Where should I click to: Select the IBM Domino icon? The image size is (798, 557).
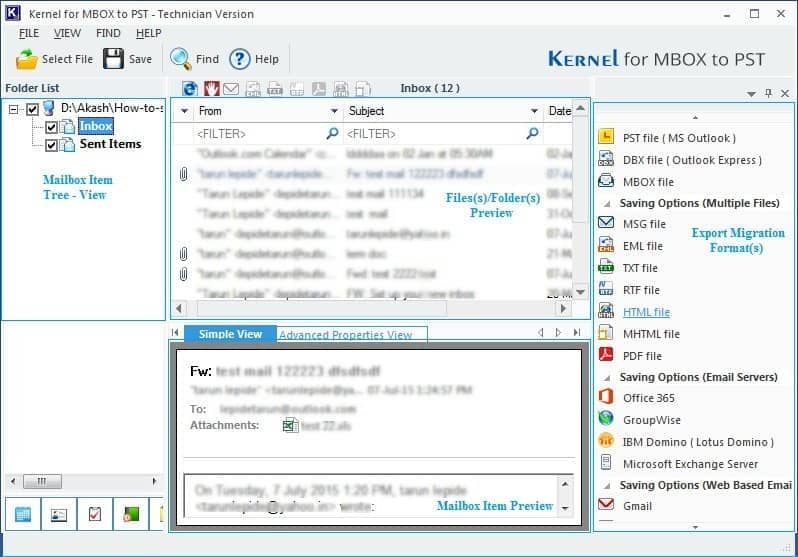point(606,440)
